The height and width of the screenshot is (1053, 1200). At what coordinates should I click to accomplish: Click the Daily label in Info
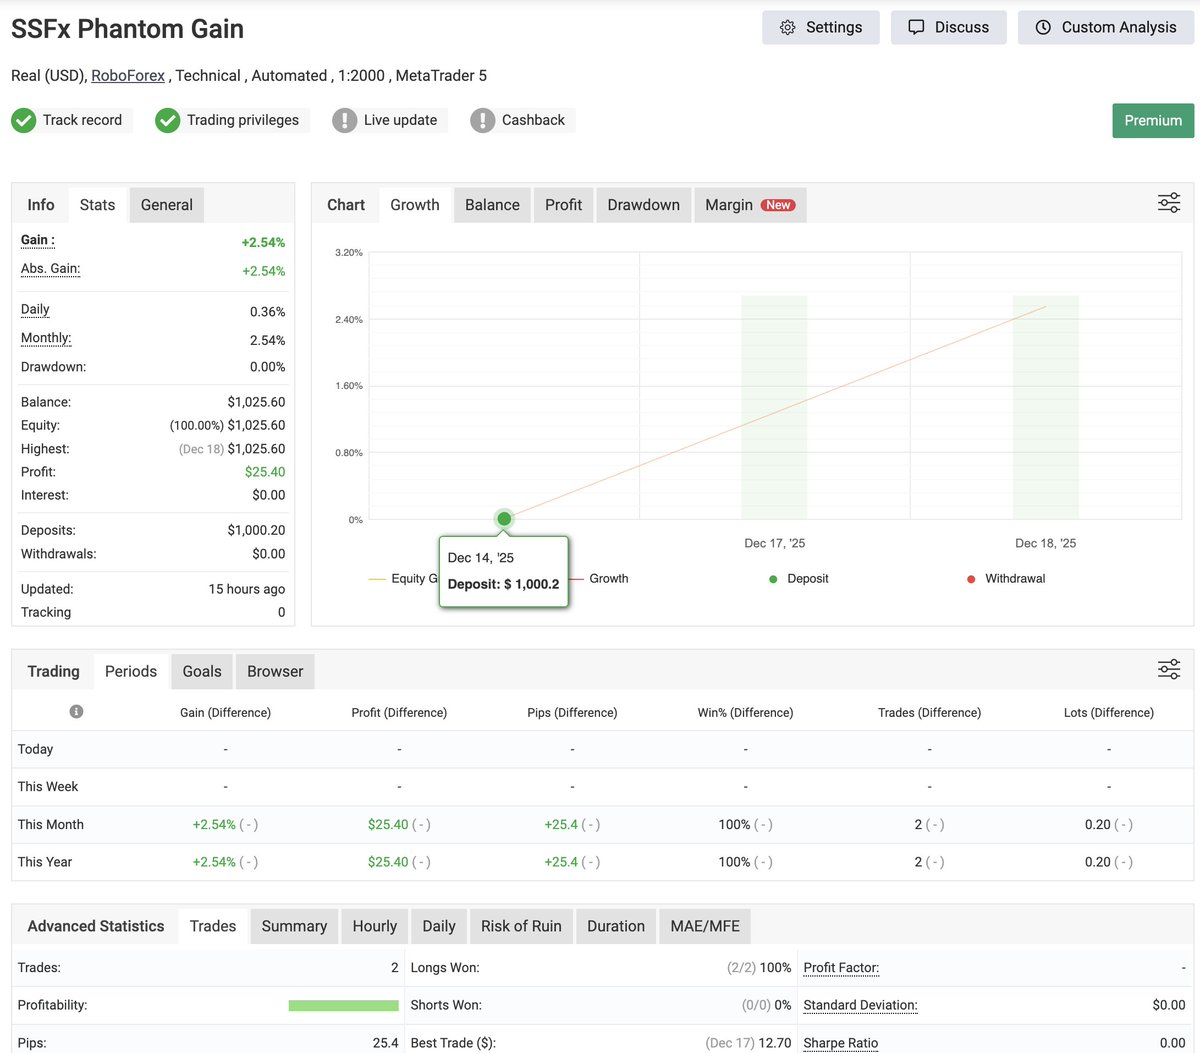[x=35, y=310]
